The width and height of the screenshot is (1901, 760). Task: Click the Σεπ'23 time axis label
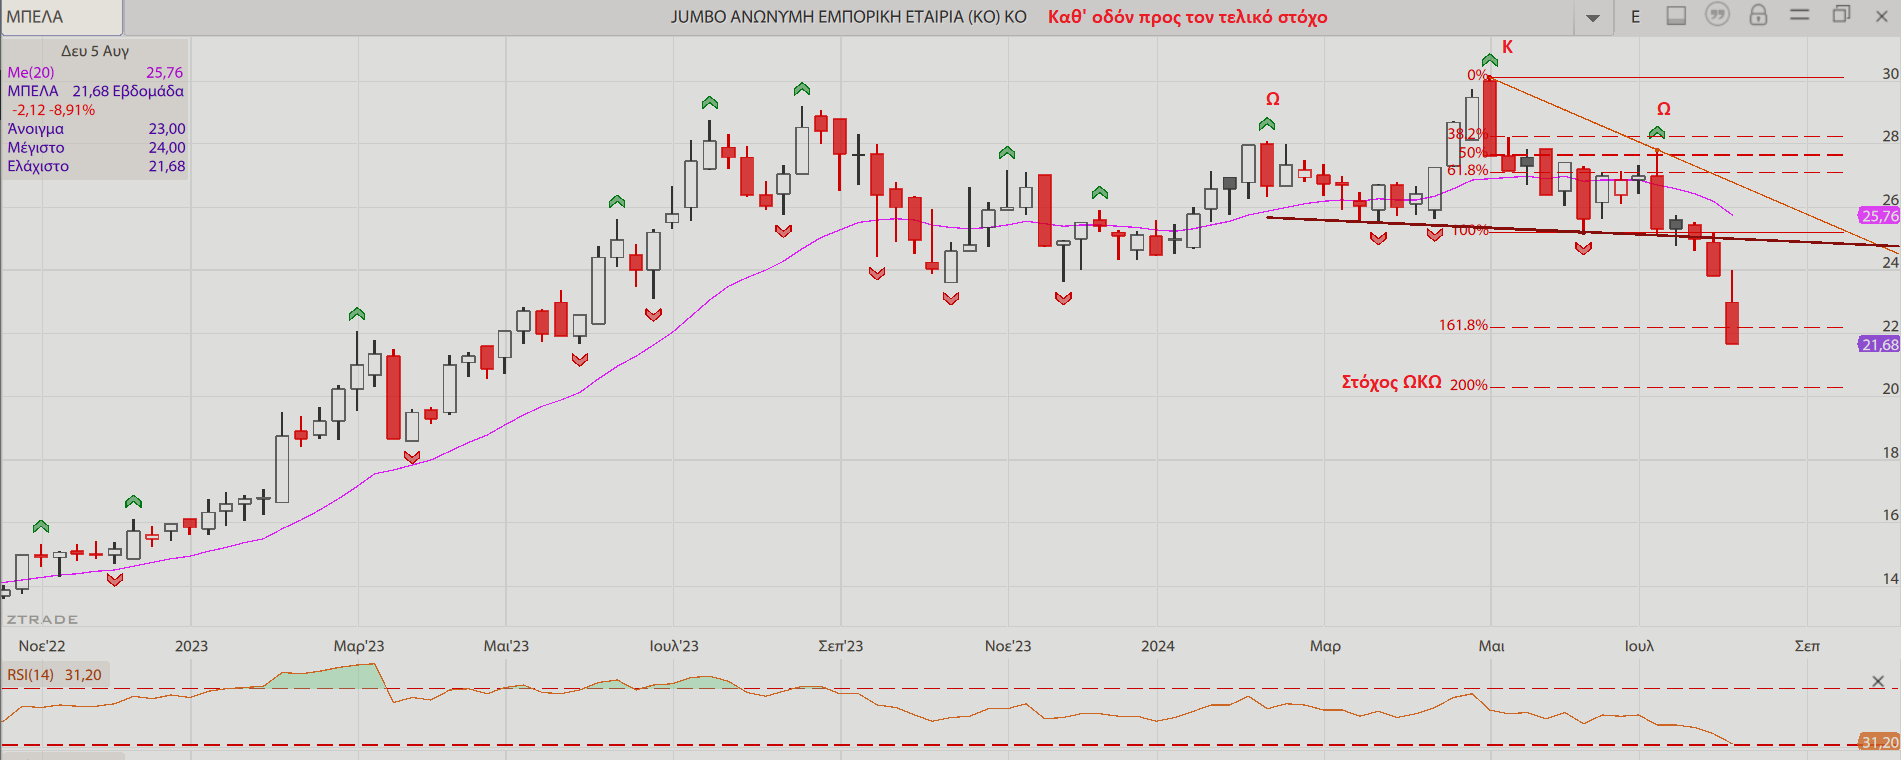point(840,646)
